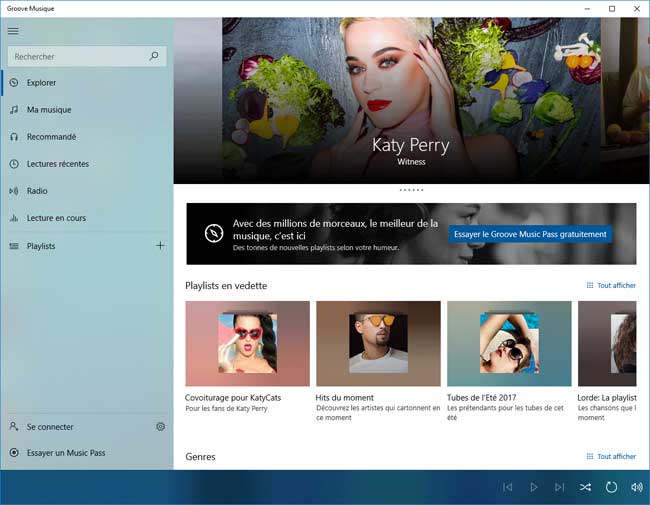Viewport: 650px width, 505px height.
Task: Focus the Rechercher search field
Action: 87,56
